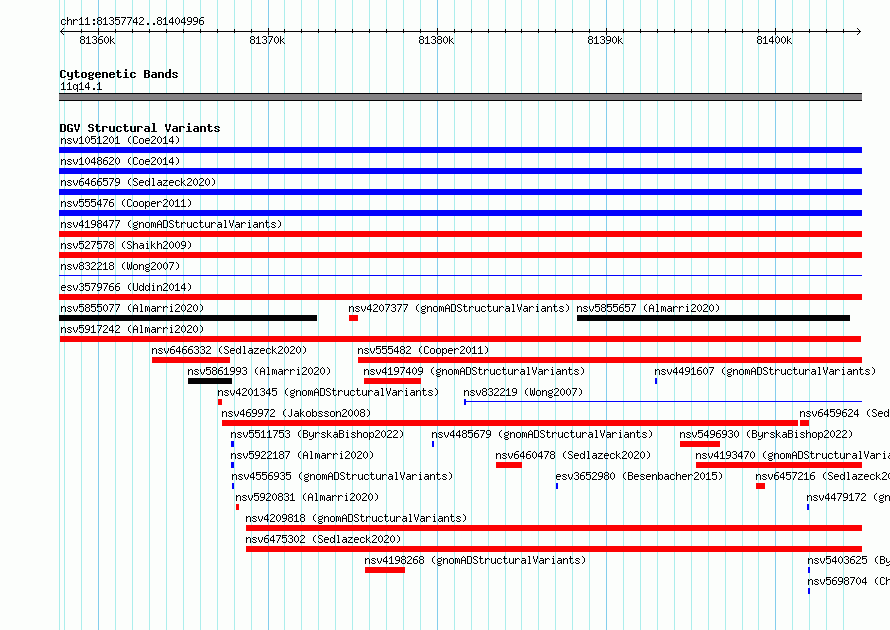Click the nsv4193470 variant label
The width and height of the screenshot is (890, 630).
point(792,455)
